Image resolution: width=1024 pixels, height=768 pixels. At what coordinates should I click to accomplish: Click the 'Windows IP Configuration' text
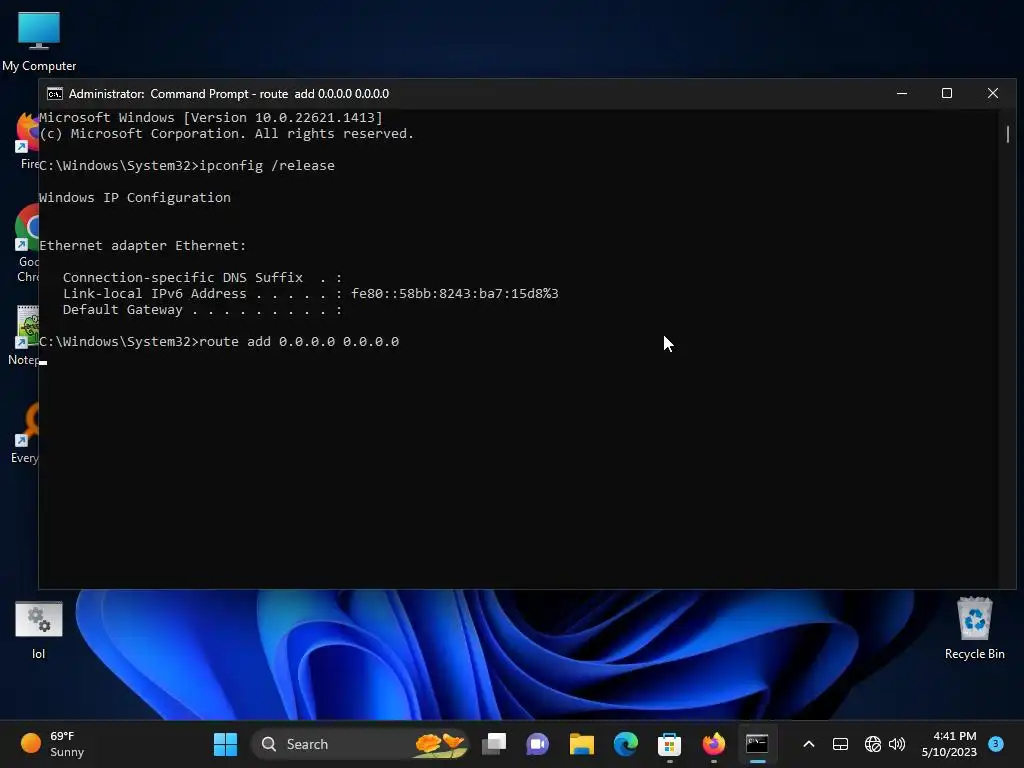(135, 198)
